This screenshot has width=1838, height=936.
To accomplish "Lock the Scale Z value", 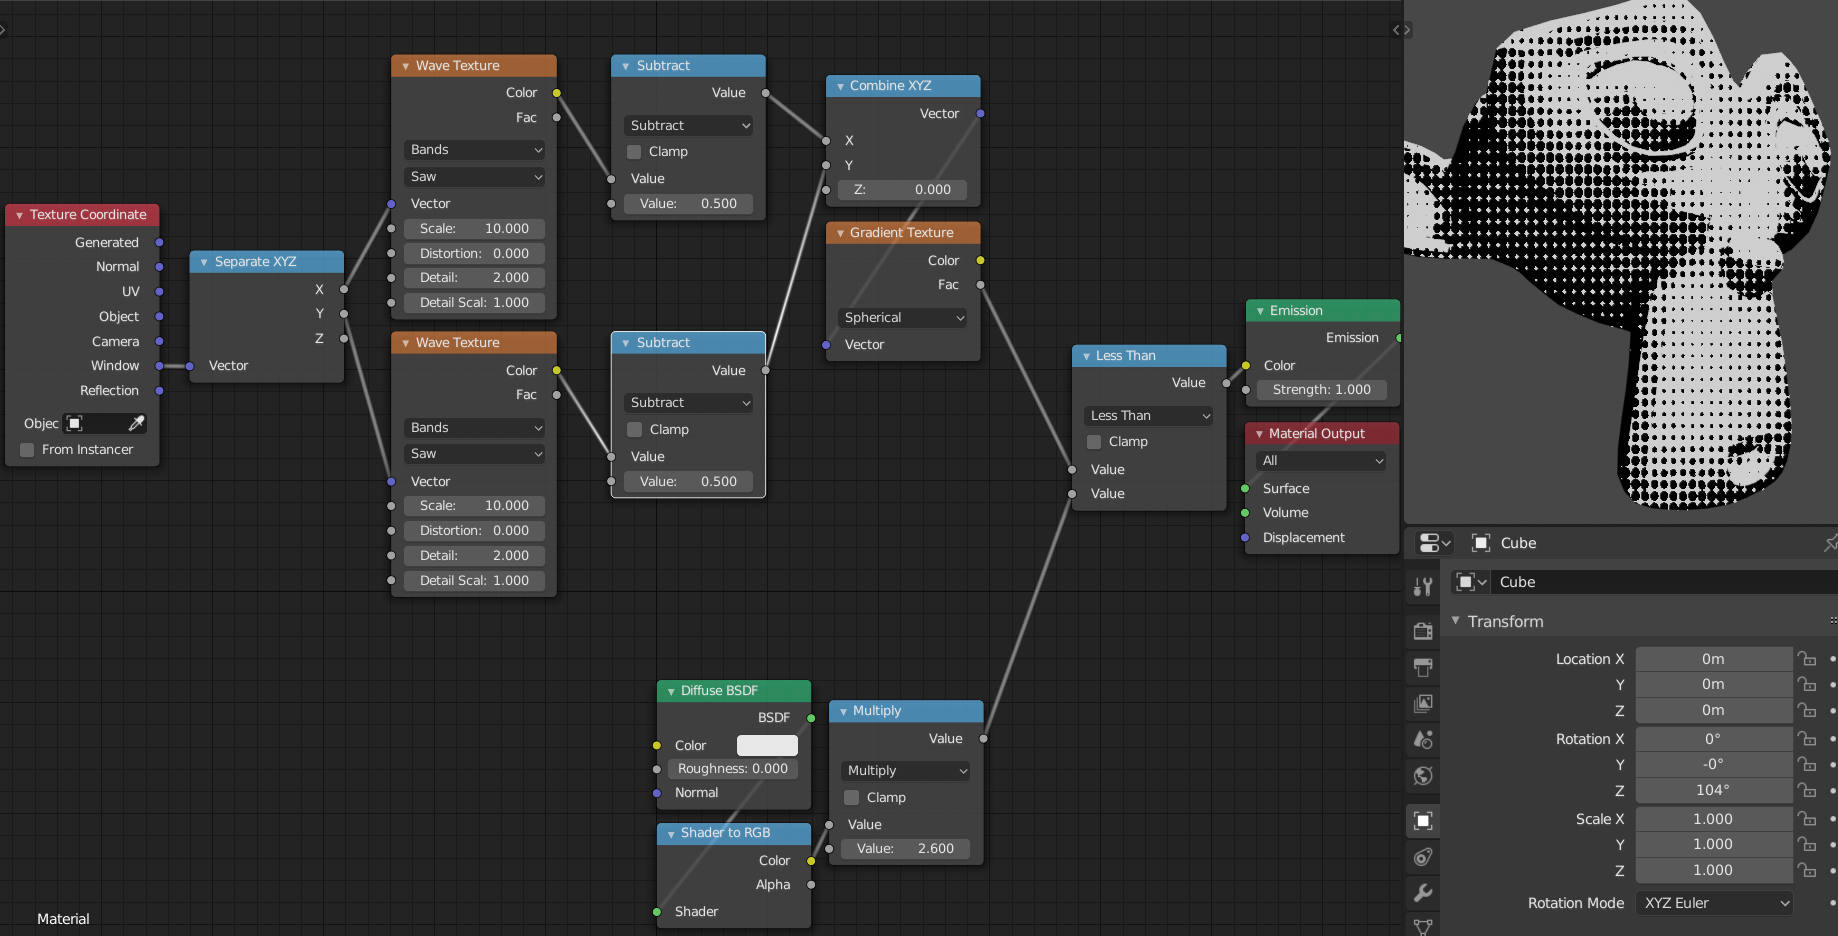I will coord(1807,870).
